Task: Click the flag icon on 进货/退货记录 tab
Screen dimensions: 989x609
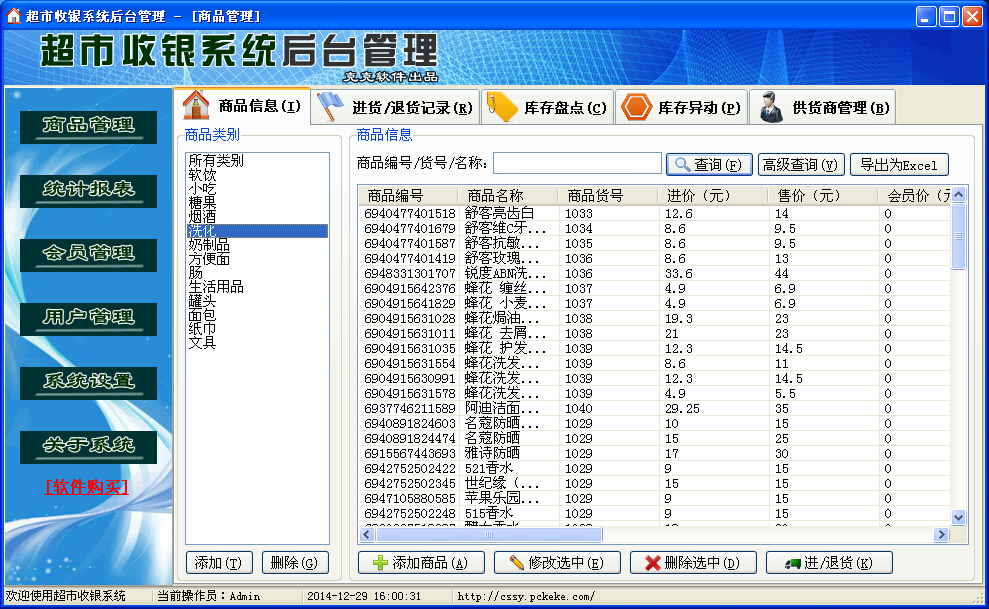Action: tap(329, 107)
